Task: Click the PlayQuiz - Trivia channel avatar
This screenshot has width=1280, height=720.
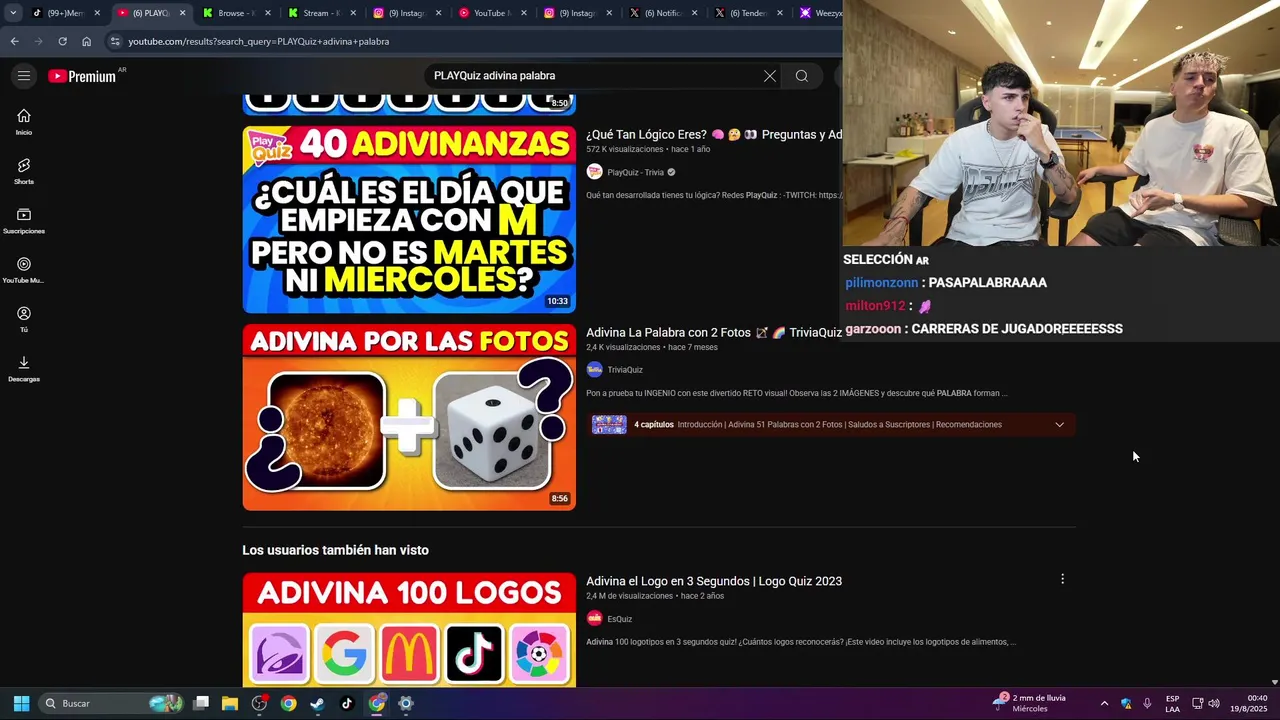Action: (x=594, y=172)
